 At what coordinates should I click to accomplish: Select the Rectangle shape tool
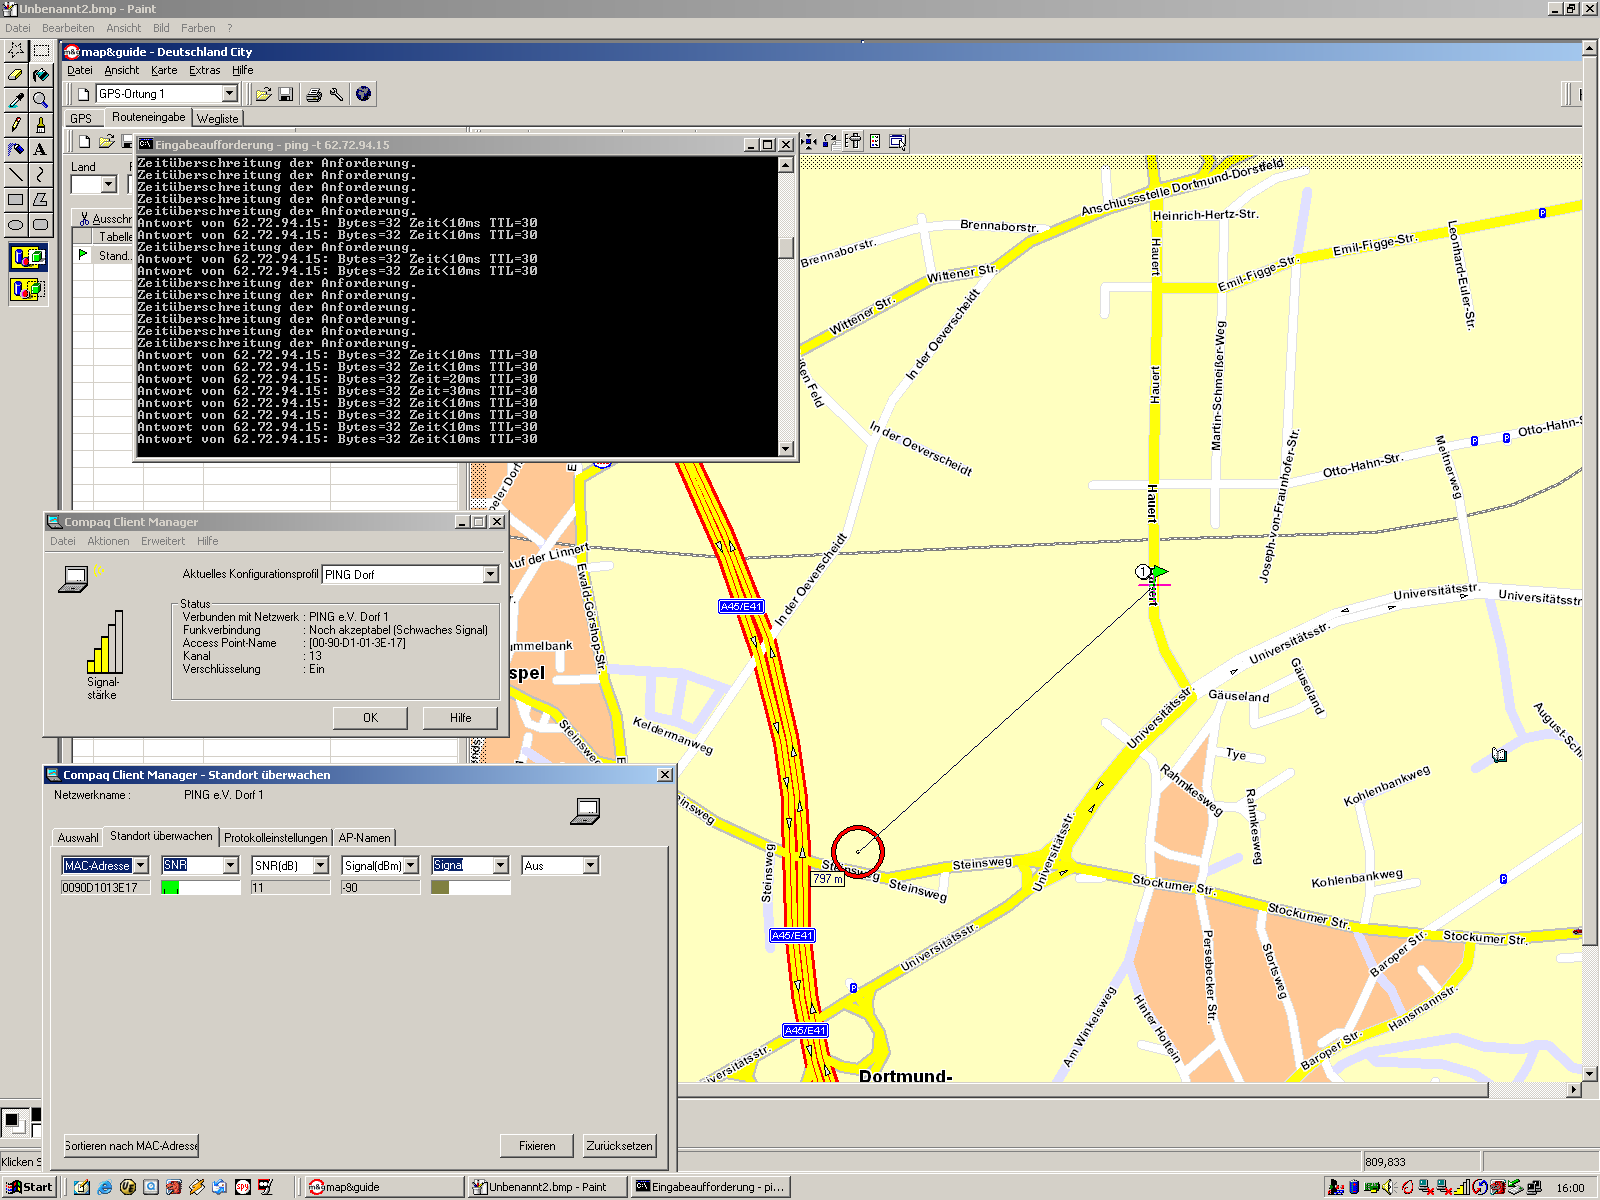tap(16, 200)
